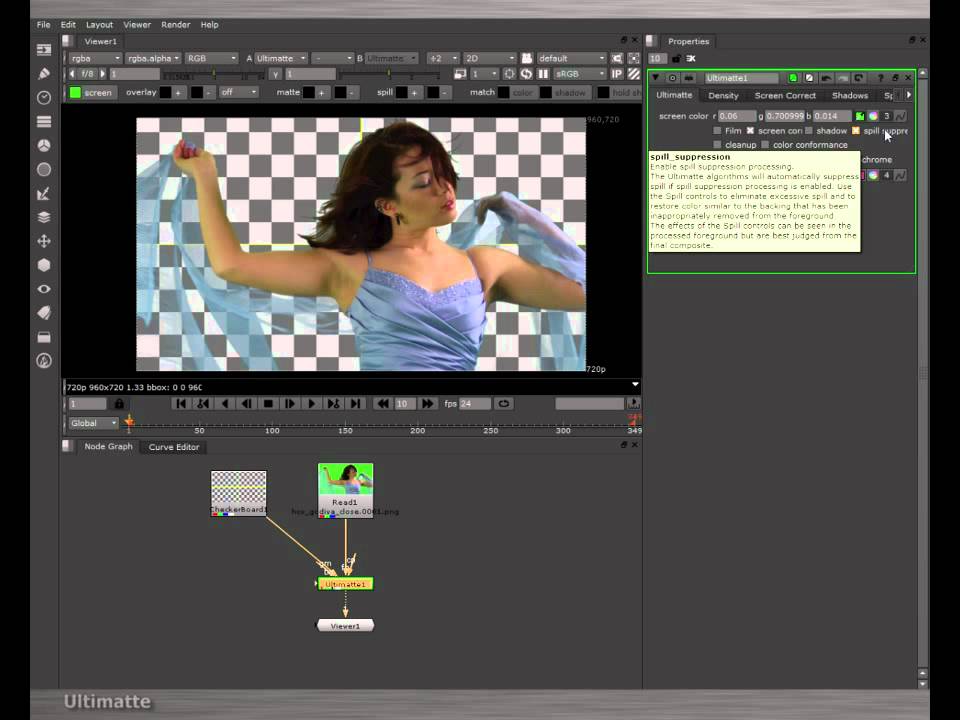Enable the cleanup checkbox
The image size is (960, 720).
[718, 145]
